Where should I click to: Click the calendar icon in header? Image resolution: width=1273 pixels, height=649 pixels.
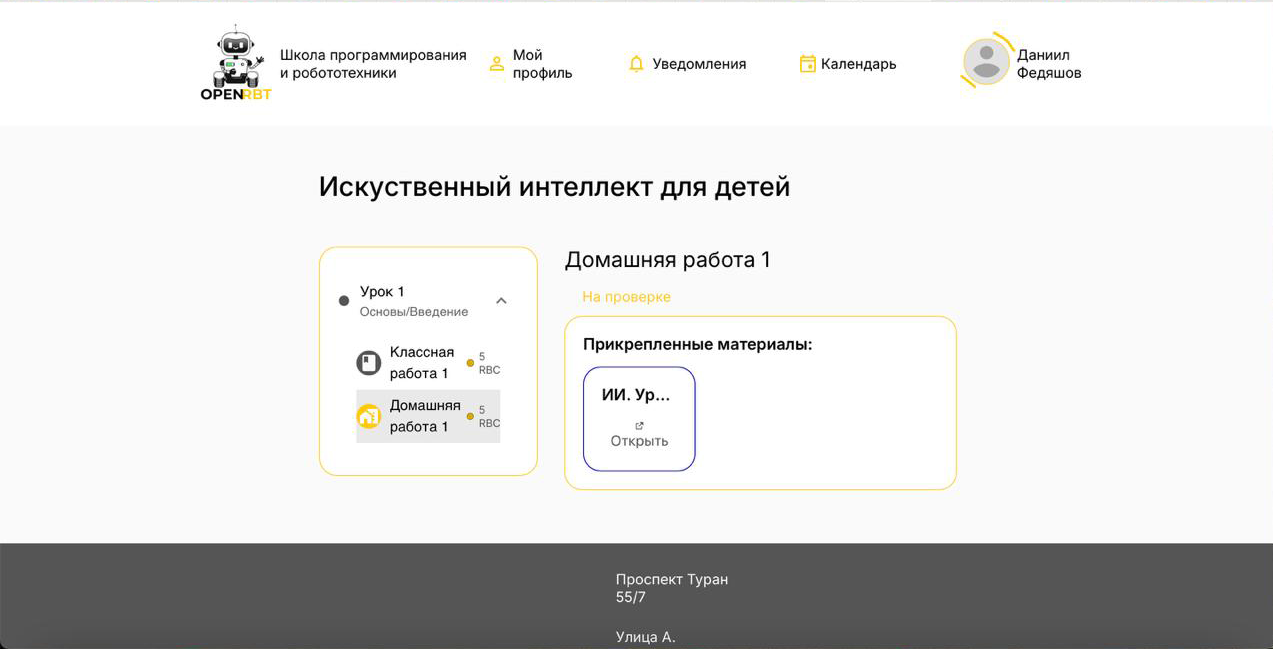click(807, 64)
